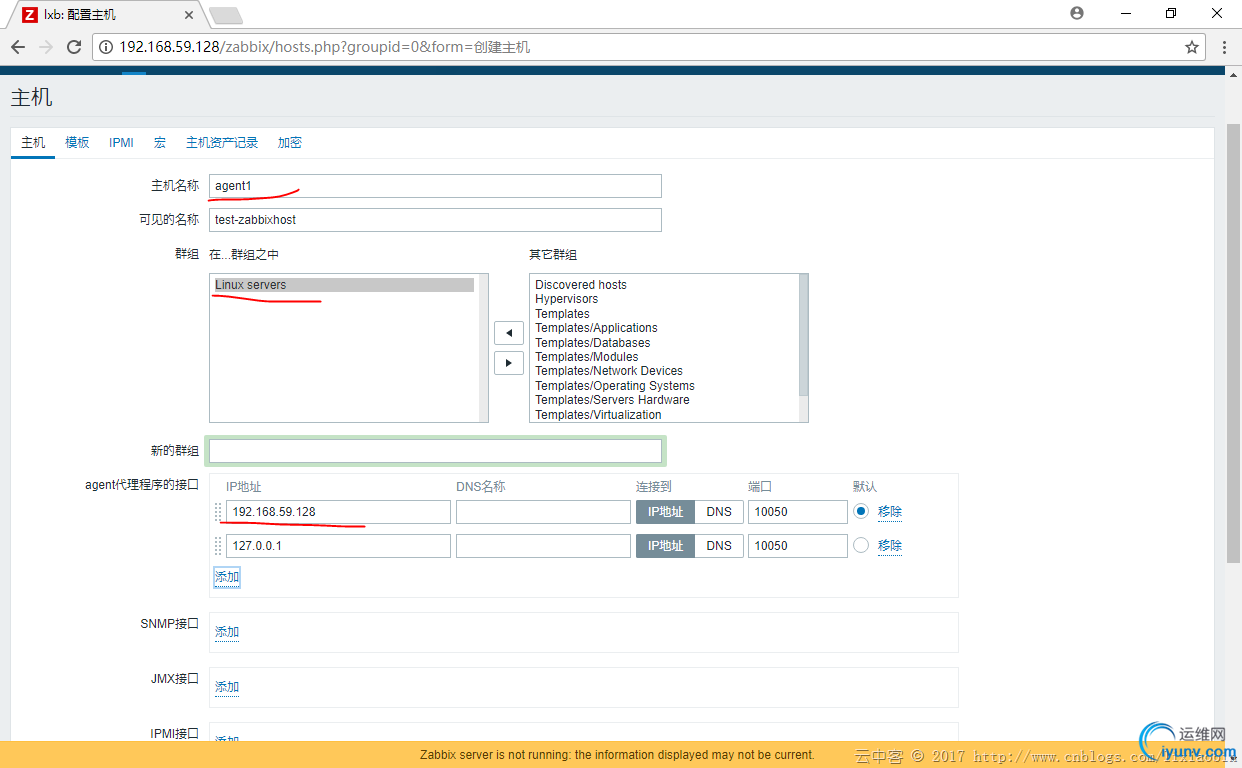1242x768 pixels.
Task: Open the Chrome menu (three dots)
Action: click(1225, 47)
